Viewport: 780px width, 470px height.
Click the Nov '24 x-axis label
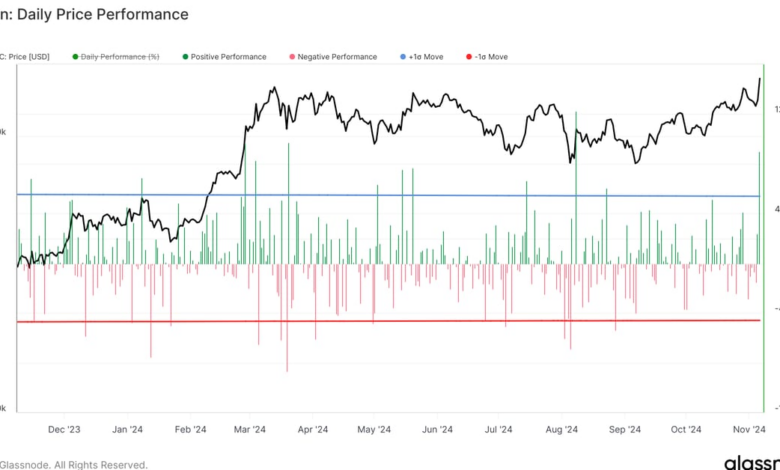tap(748, 430)
